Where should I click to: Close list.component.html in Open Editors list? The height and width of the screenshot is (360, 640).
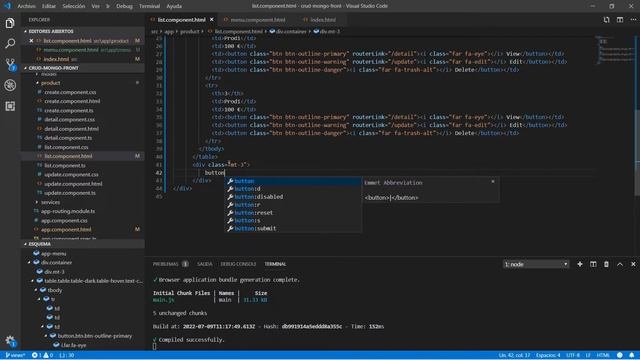click(x=31, y=41)
